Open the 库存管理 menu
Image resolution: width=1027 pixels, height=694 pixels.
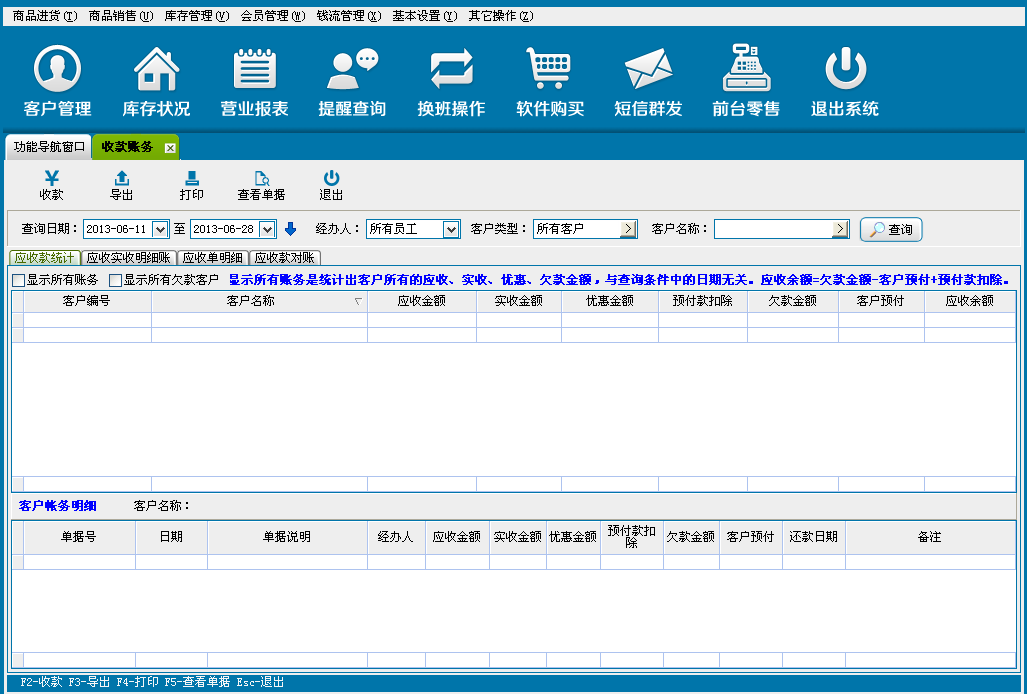click(196, 16)
